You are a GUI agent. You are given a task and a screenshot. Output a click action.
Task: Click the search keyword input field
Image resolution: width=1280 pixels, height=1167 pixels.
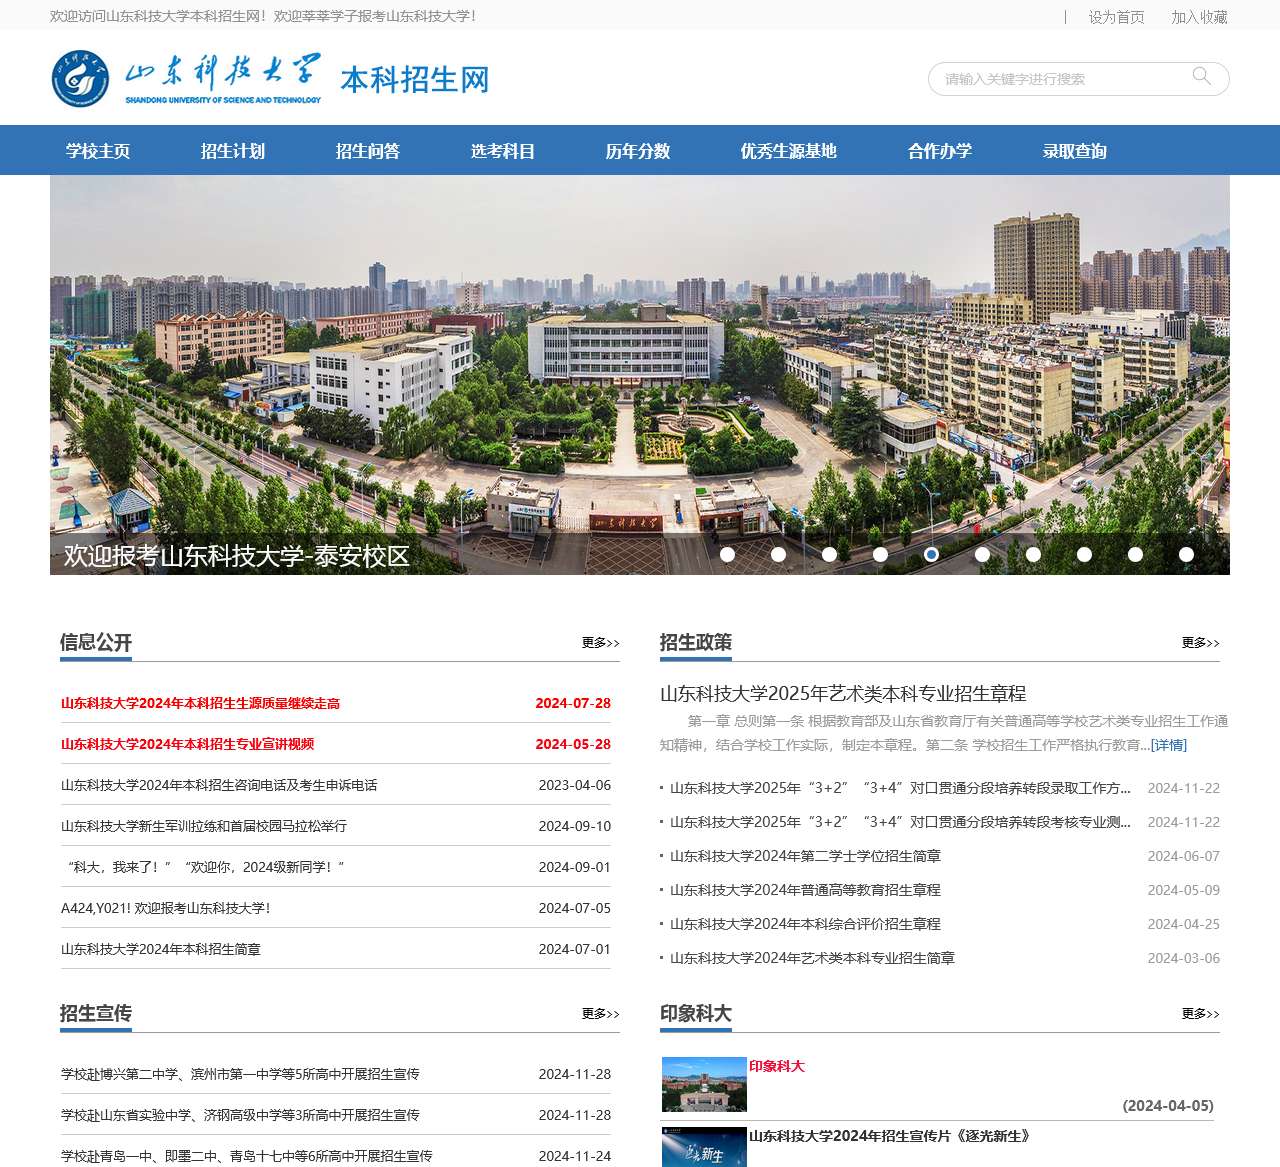(x=1060, y=78)
